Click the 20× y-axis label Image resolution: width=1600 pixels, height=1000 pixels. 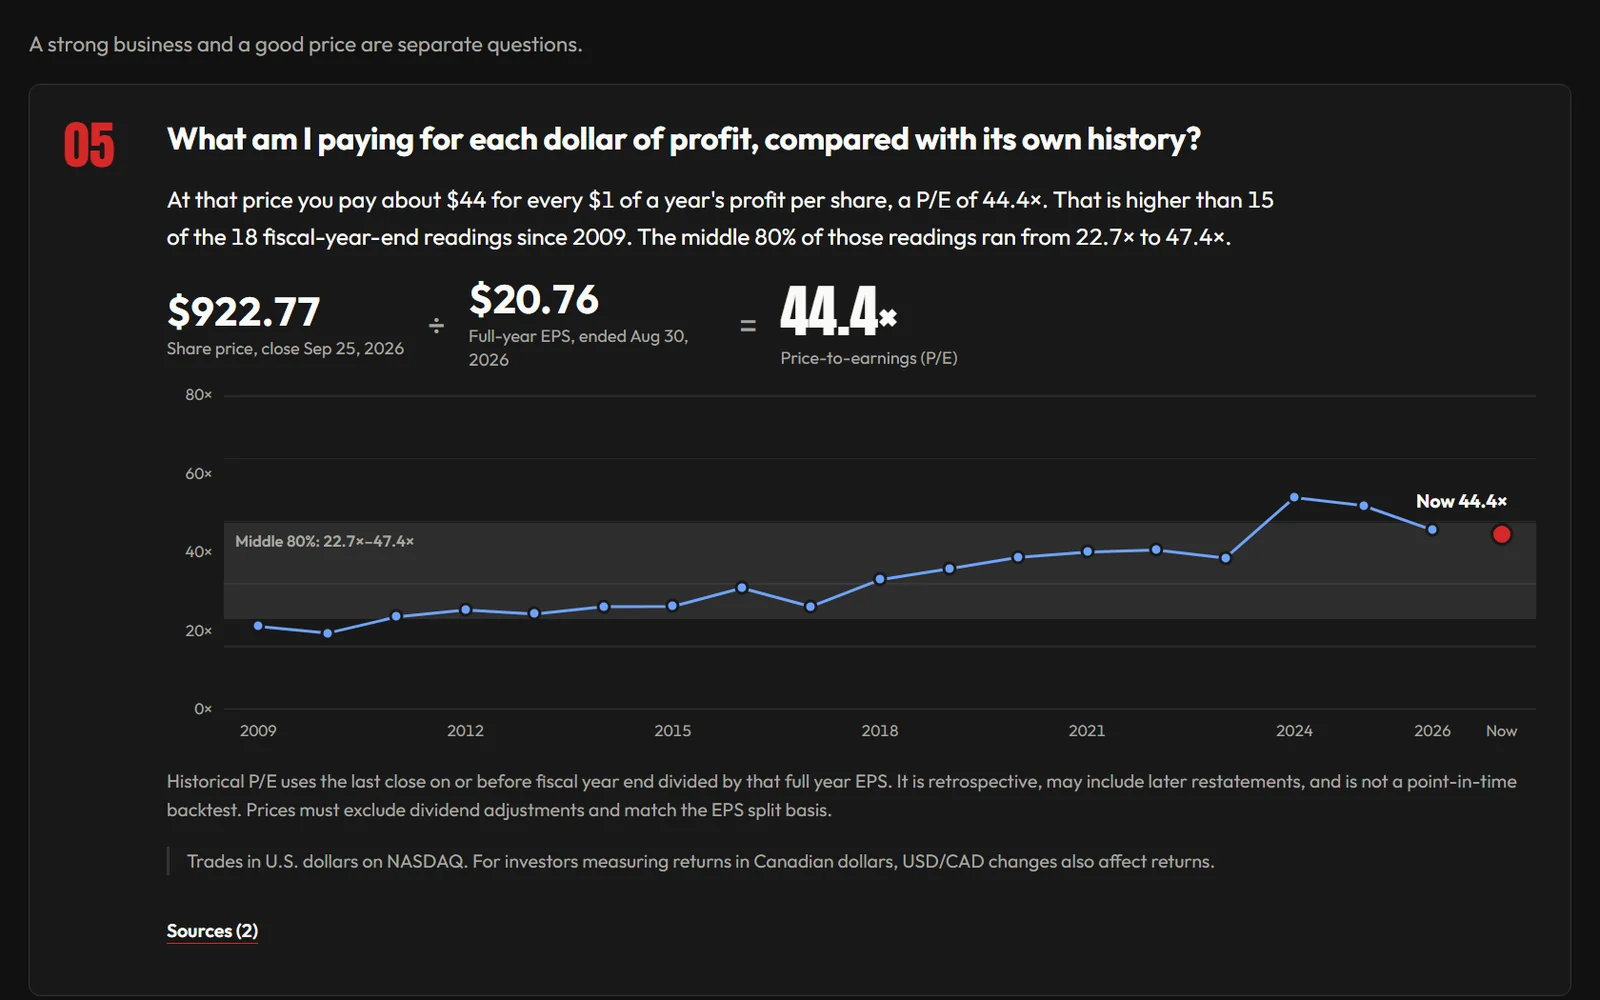[x=198, y=631]
